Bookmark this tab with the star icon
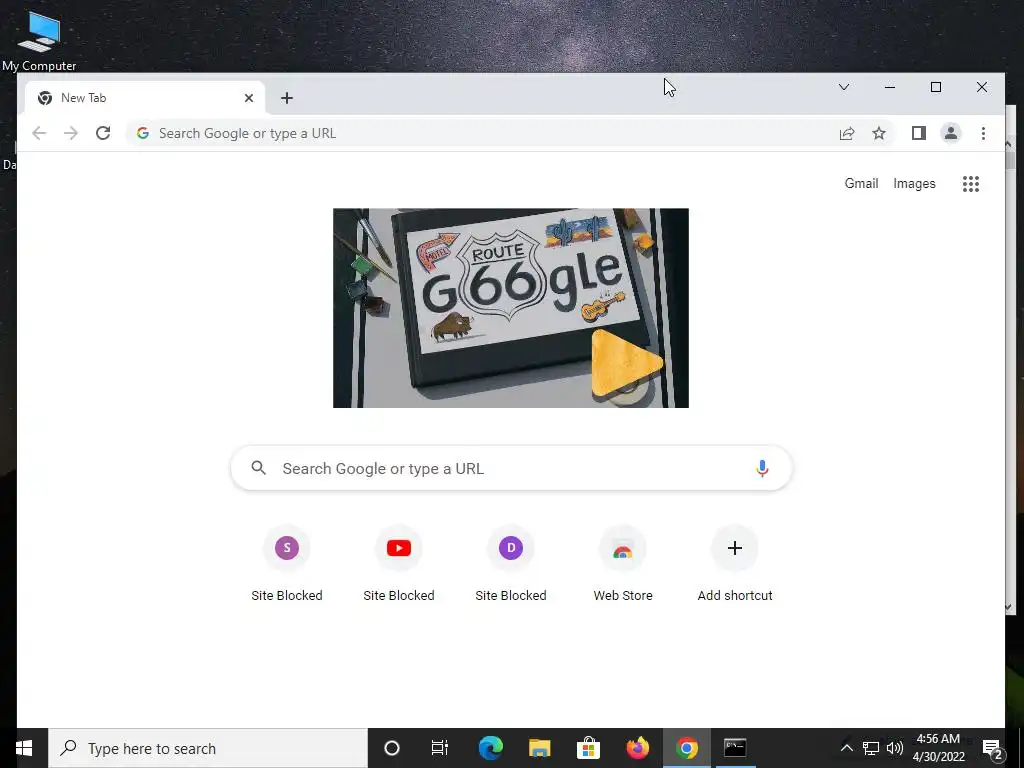The width and height of the screenshot is (1024, 768). pos(879,133)
